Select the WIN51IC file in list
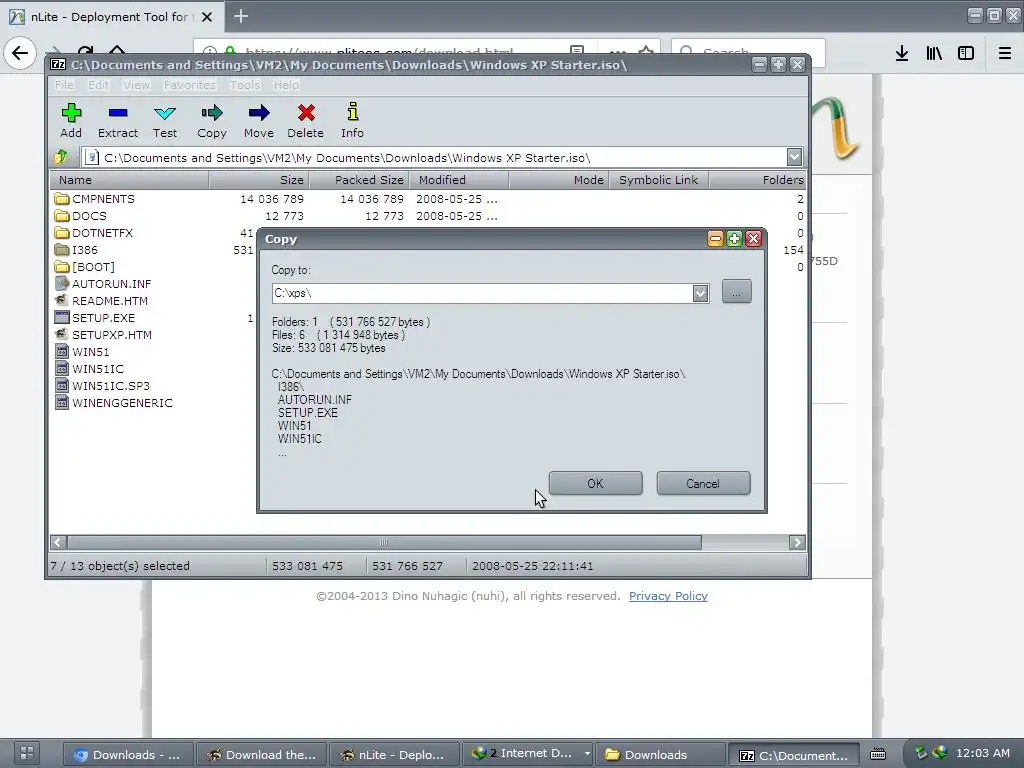 click(x=89, y=368)
